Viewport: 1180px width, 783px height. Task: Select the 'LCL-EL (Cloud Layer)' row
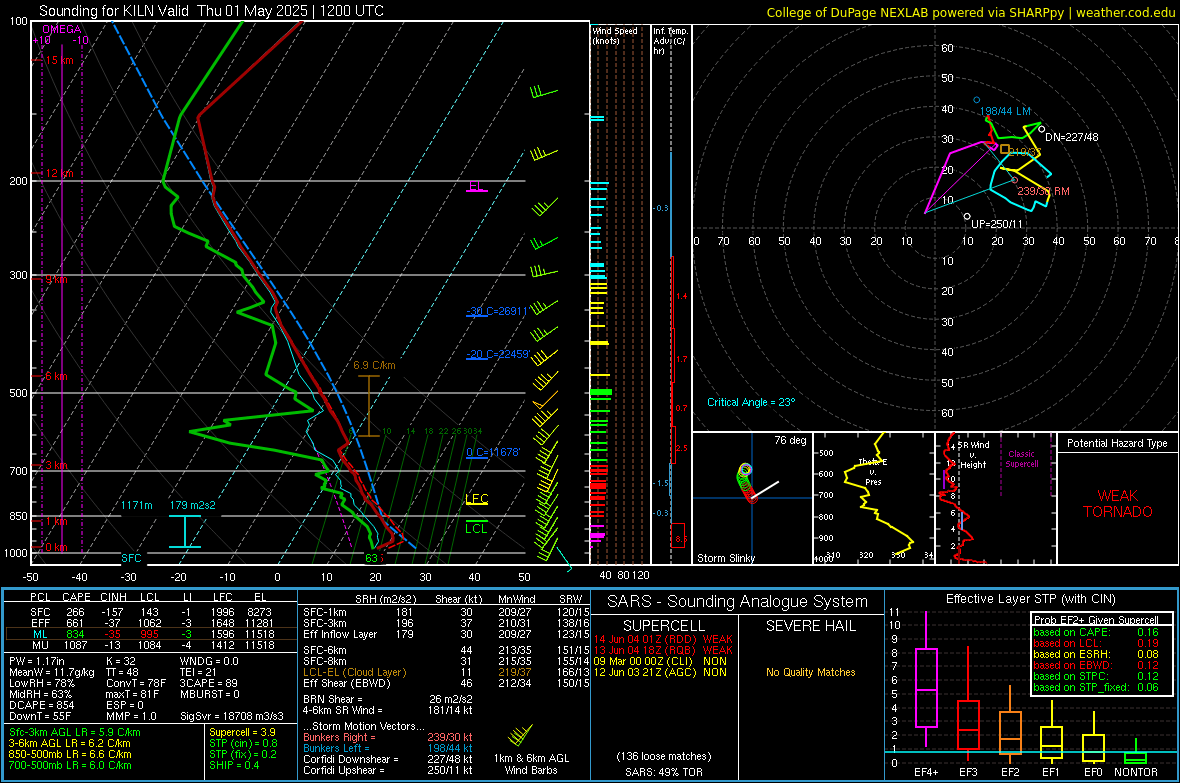(x=445, y=672)
